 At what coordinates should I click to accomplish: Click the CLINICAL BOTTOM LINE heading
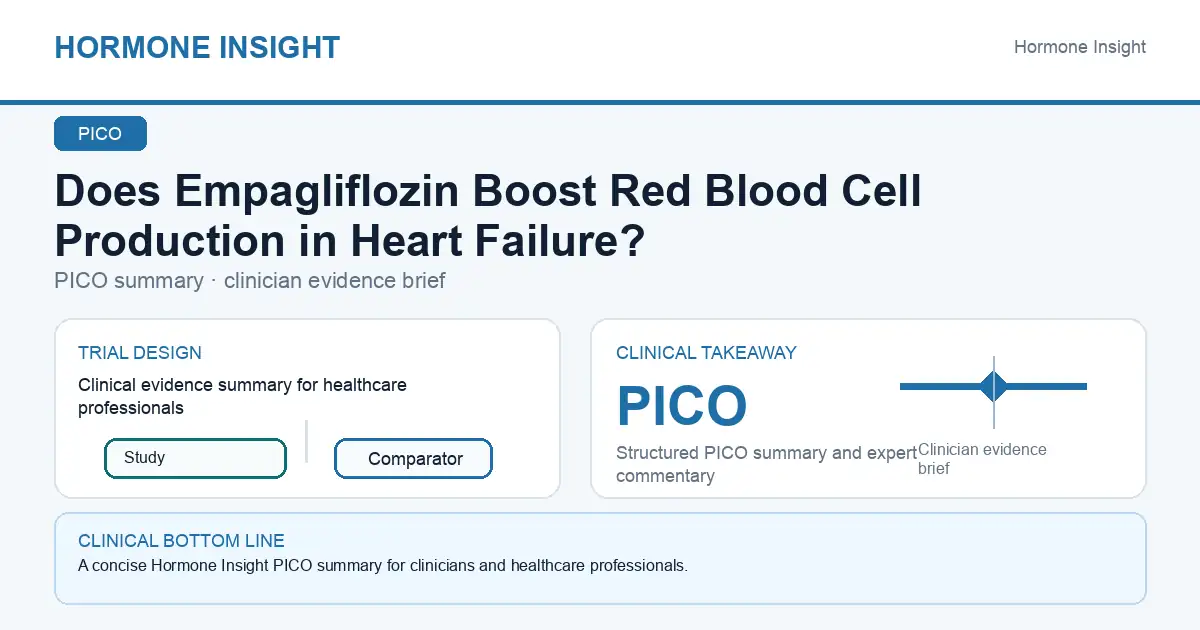pyautogui.click(x=181, y=541)
